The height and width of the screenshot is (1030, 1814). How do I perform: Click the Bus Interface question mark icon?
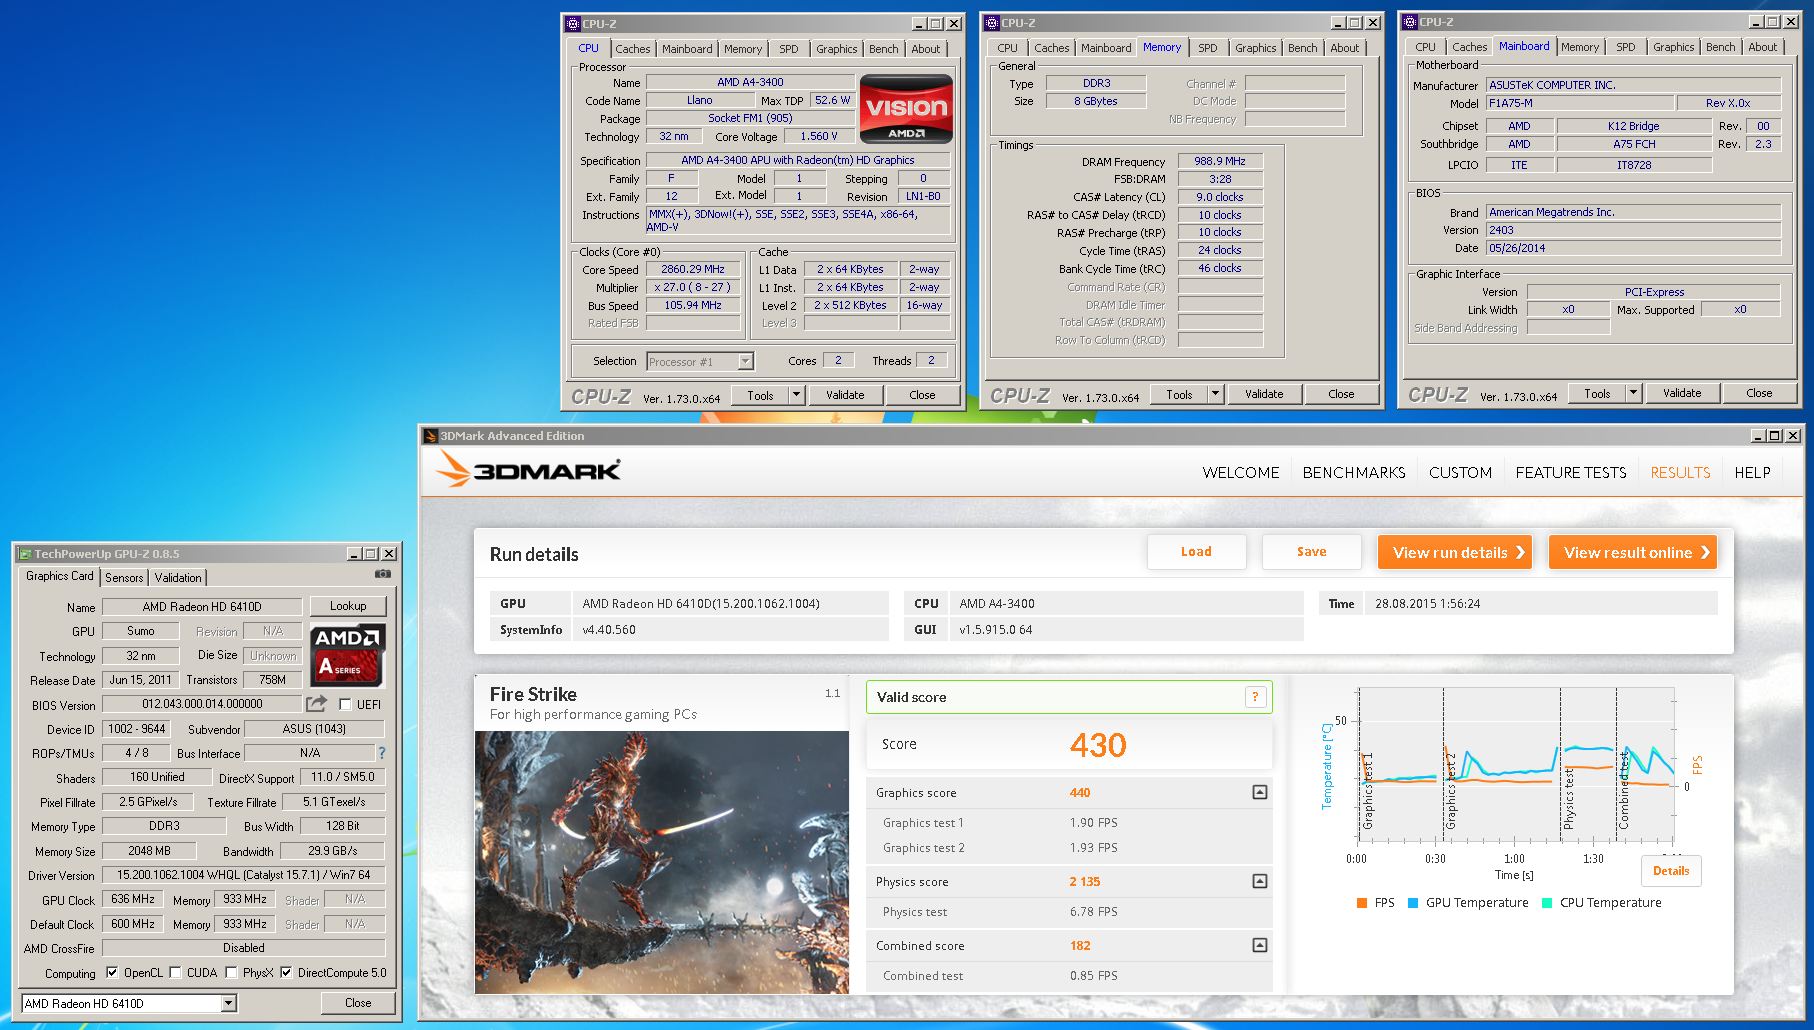click(381, 753)
